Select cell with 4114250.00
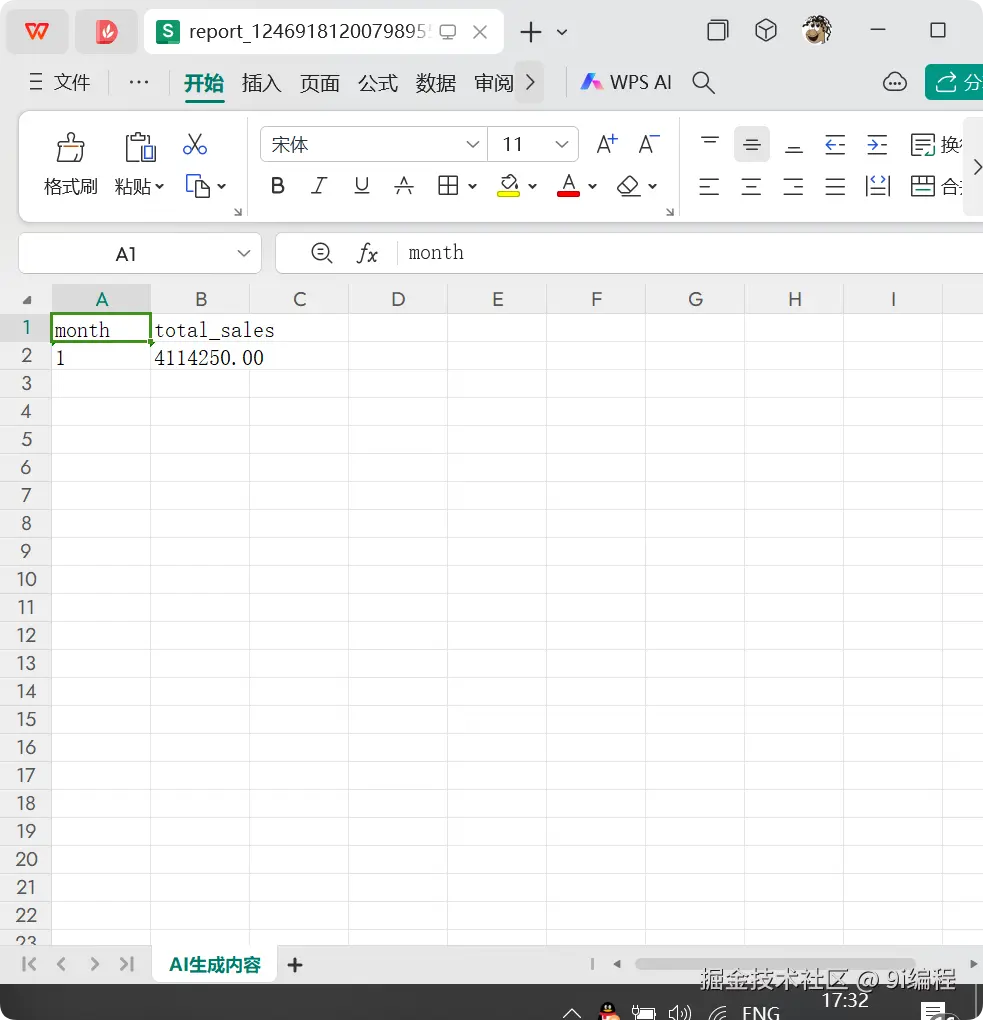983x1020 pixels. [x=200, y=358]
